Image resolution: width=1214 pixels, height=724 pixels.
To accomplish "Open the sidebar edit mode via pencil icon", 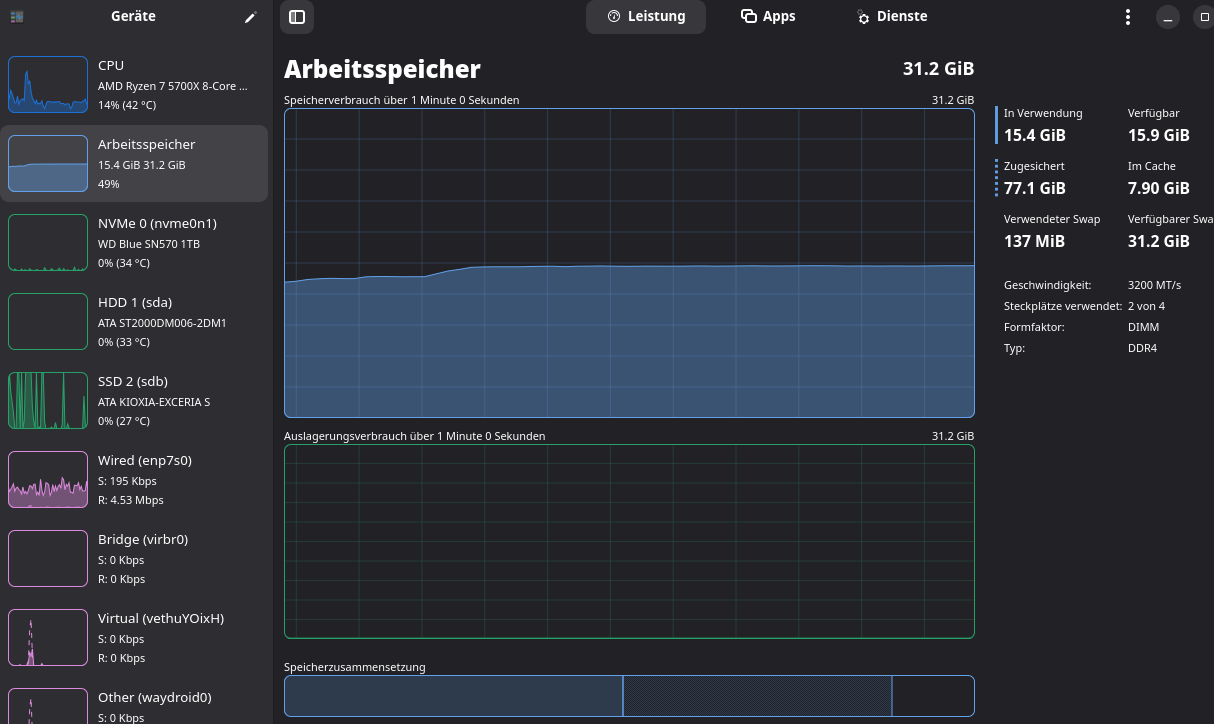I will coord(250,16).
